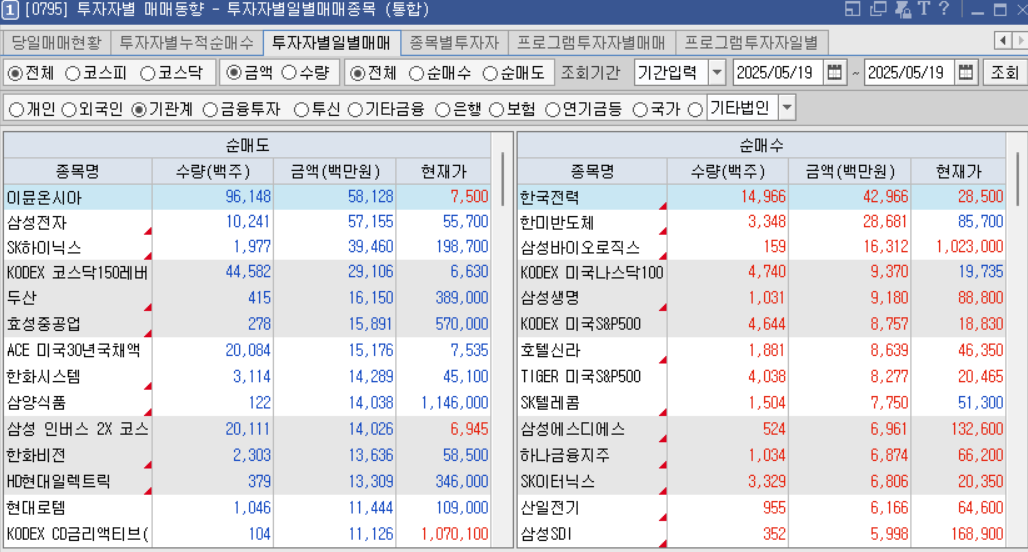The width and height of the screenshot is (1028, 552).
Task: Select the 코스피 radio button
Action: 73,73
